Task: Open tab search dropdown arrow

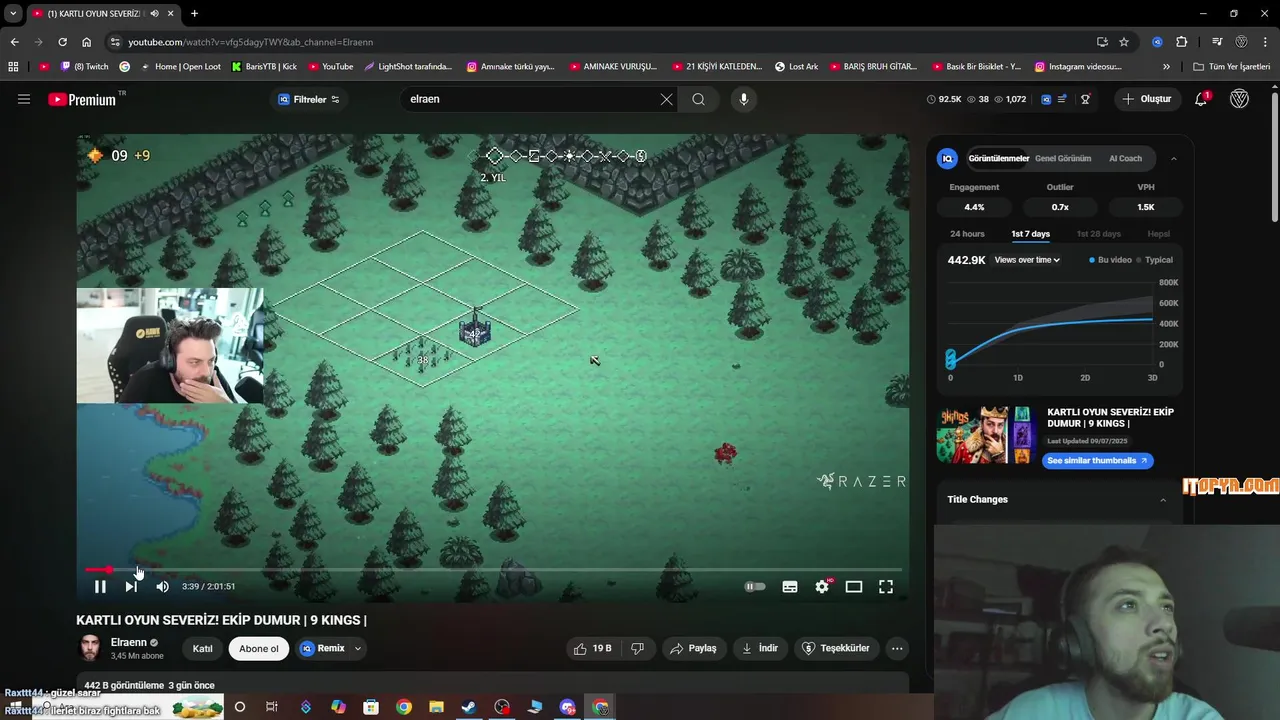Action: (13, 14)
